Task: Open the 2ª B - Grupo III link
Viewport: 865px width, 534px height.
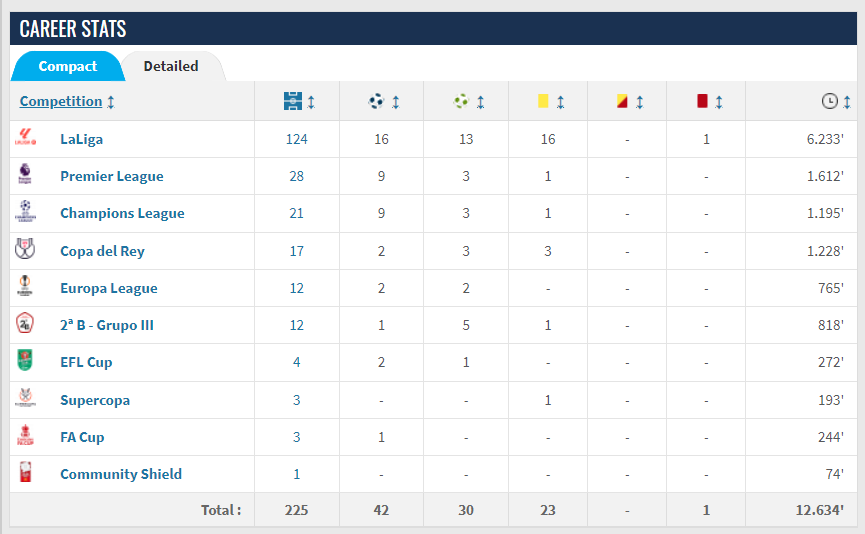Action: tap(106, 325)
